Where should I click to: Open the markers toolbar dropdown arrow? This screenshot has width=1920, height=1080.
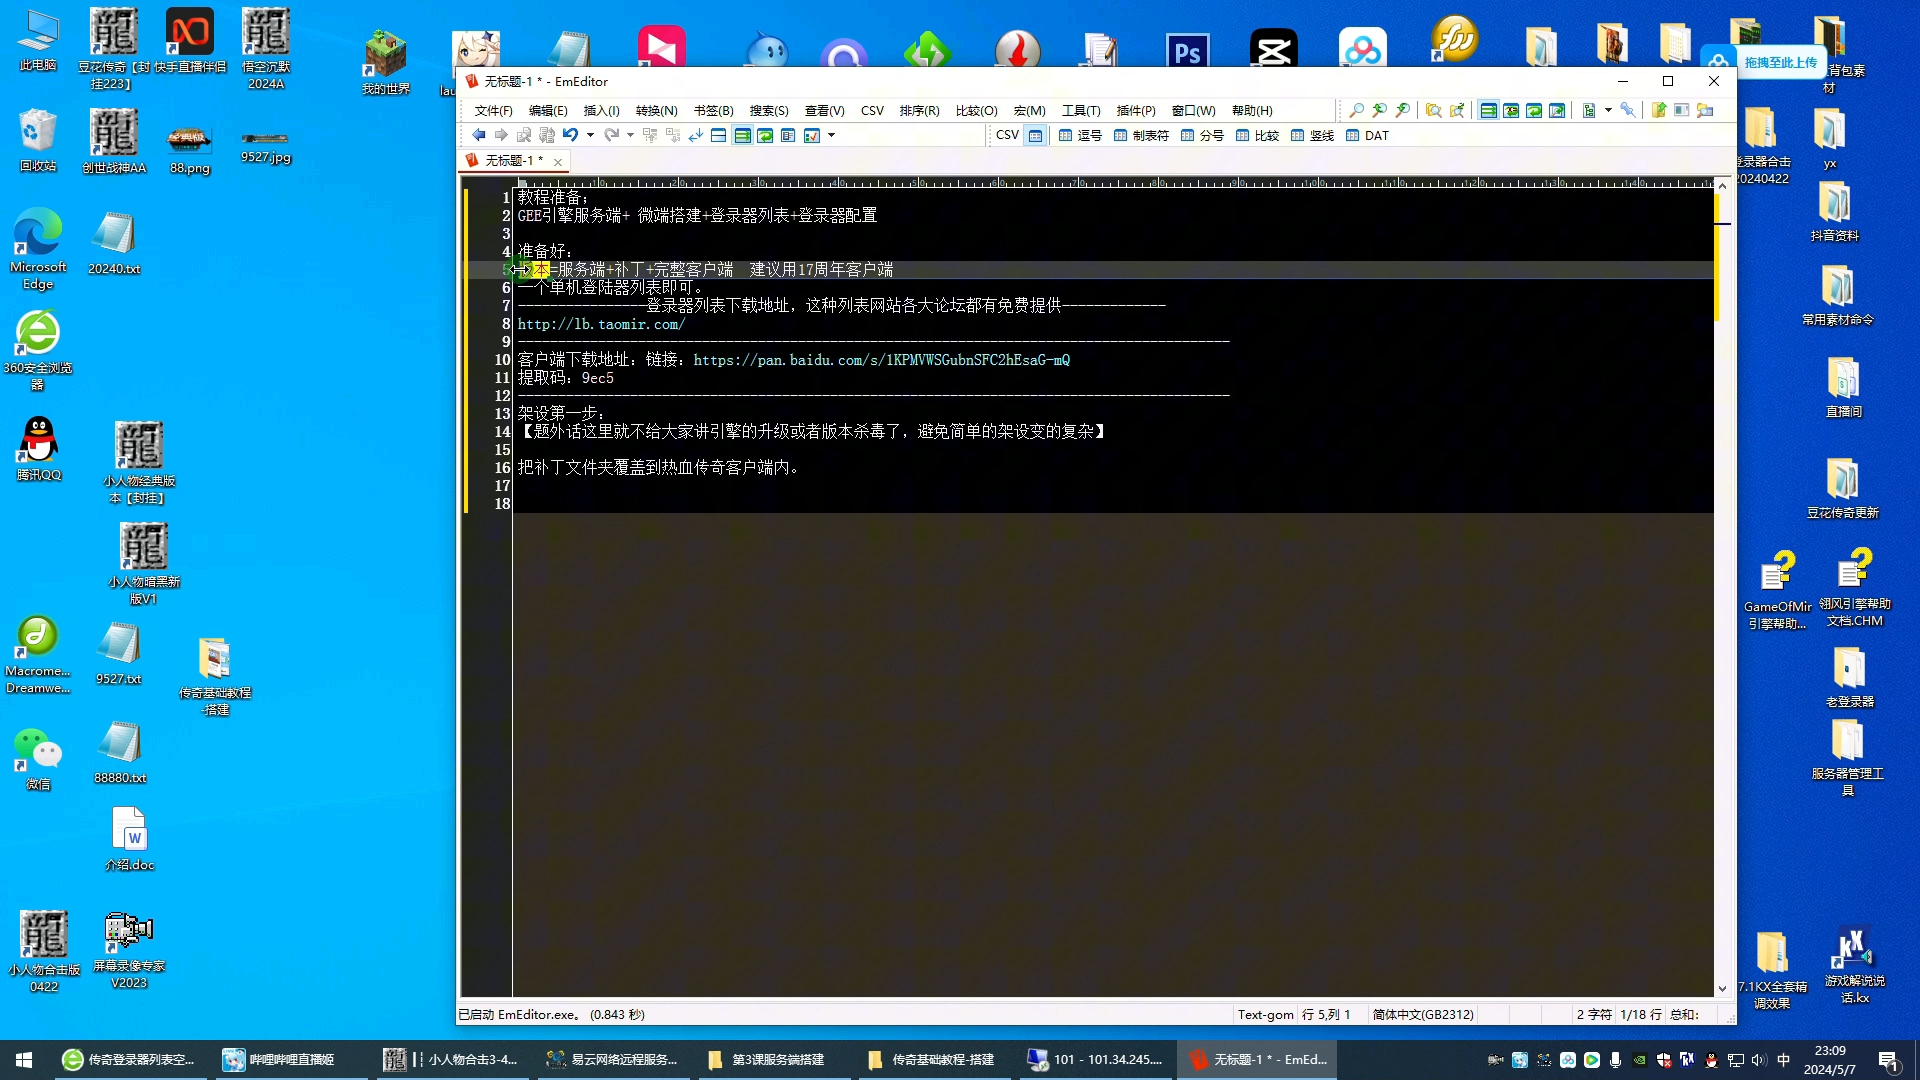pyautogui.click(x=831, y=135)
